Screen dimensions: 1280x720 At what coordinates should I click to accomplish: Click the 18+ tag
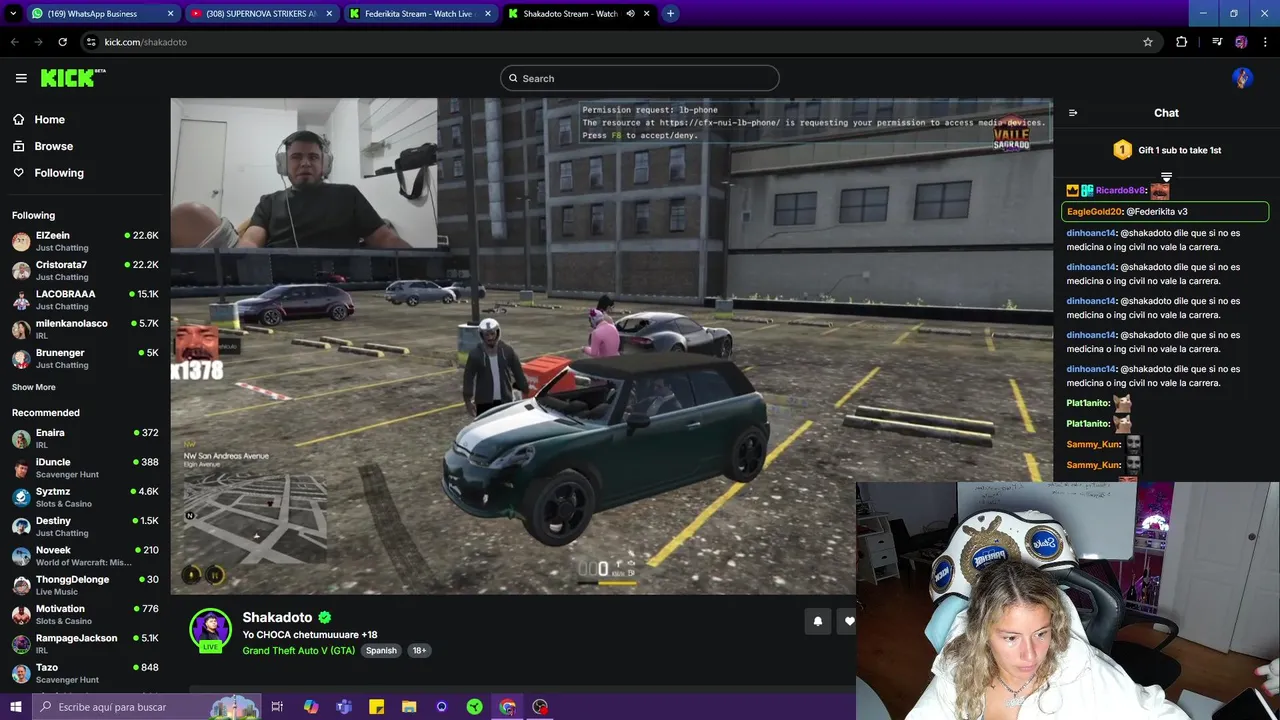tap(419, 650)
